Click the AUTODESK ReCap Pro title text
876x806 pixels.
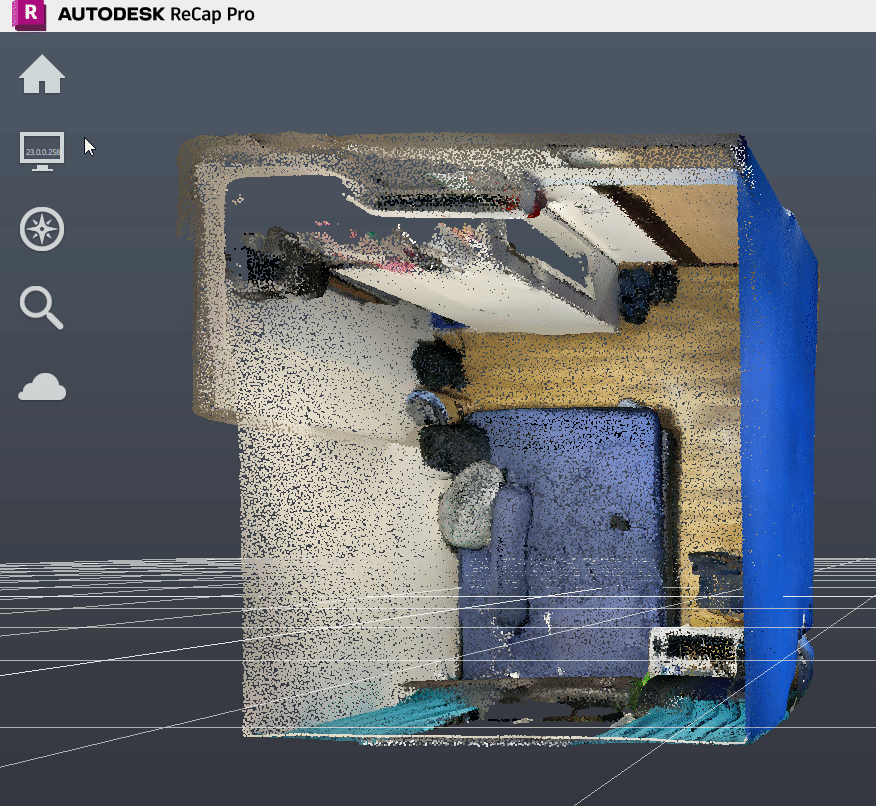155,14
